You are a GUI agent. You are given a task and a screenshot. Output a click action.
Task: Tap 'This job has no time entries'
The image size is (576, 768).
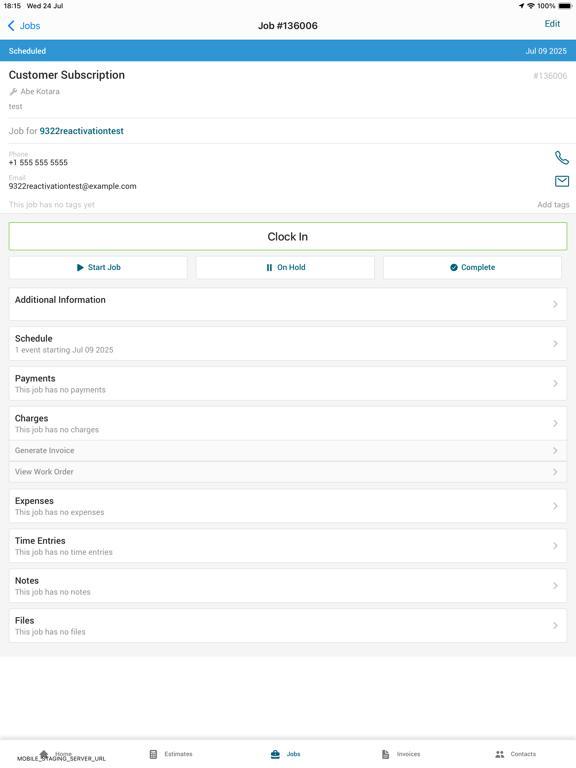point(64,552)
